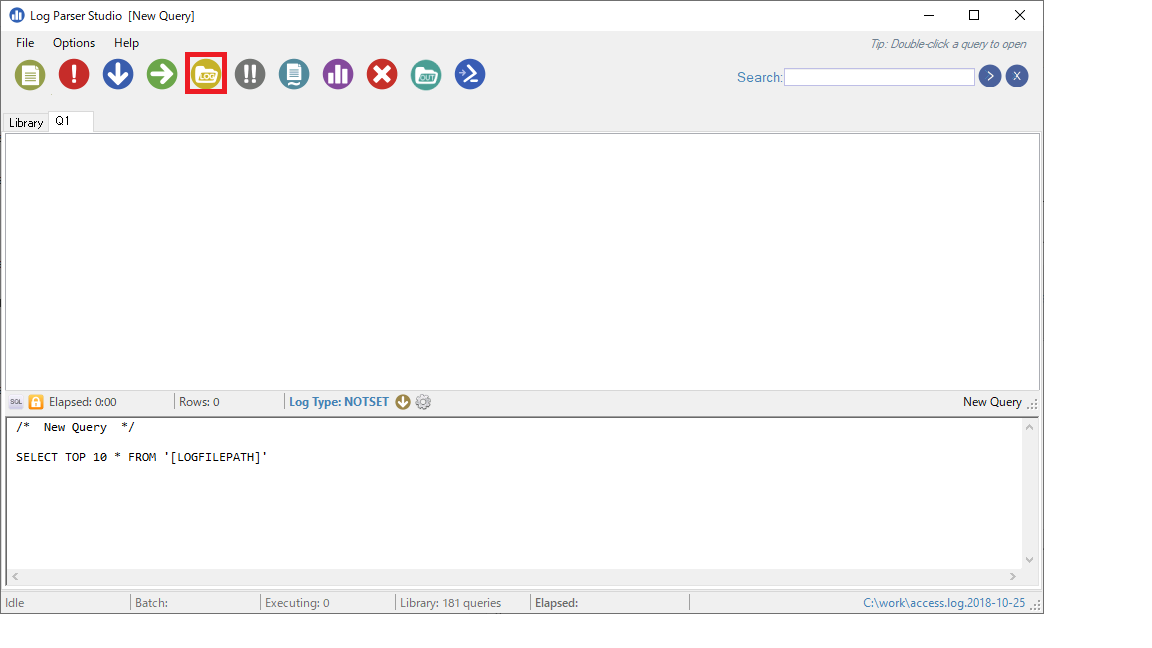
Task: Click the New Query label above editor
Action: point(992,402)
